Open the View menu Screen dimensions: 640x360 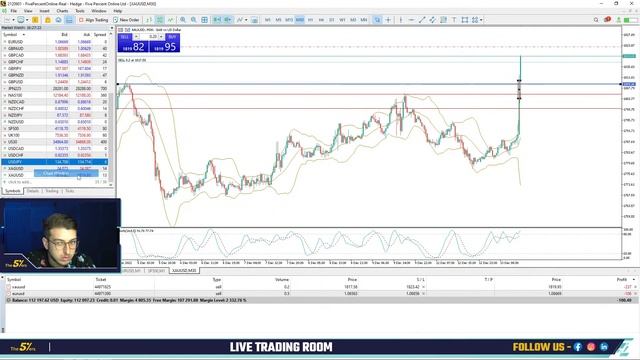pos(28,11)
